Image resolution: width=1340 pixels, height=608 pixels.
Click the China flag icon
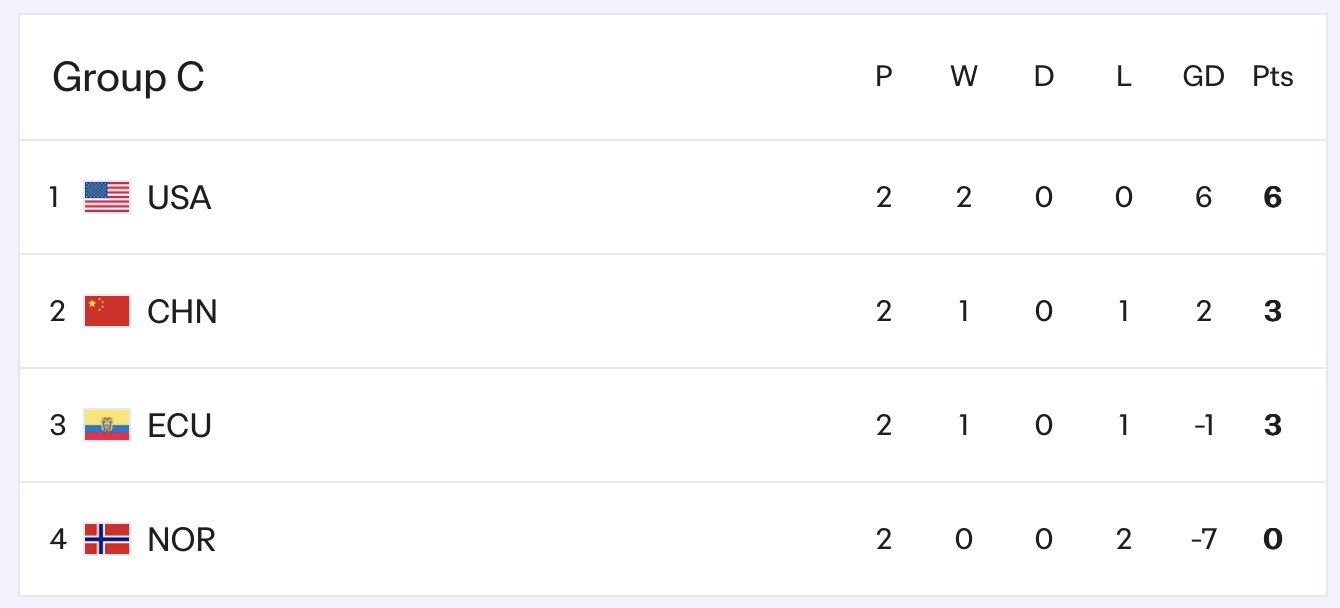click(107, 311)
